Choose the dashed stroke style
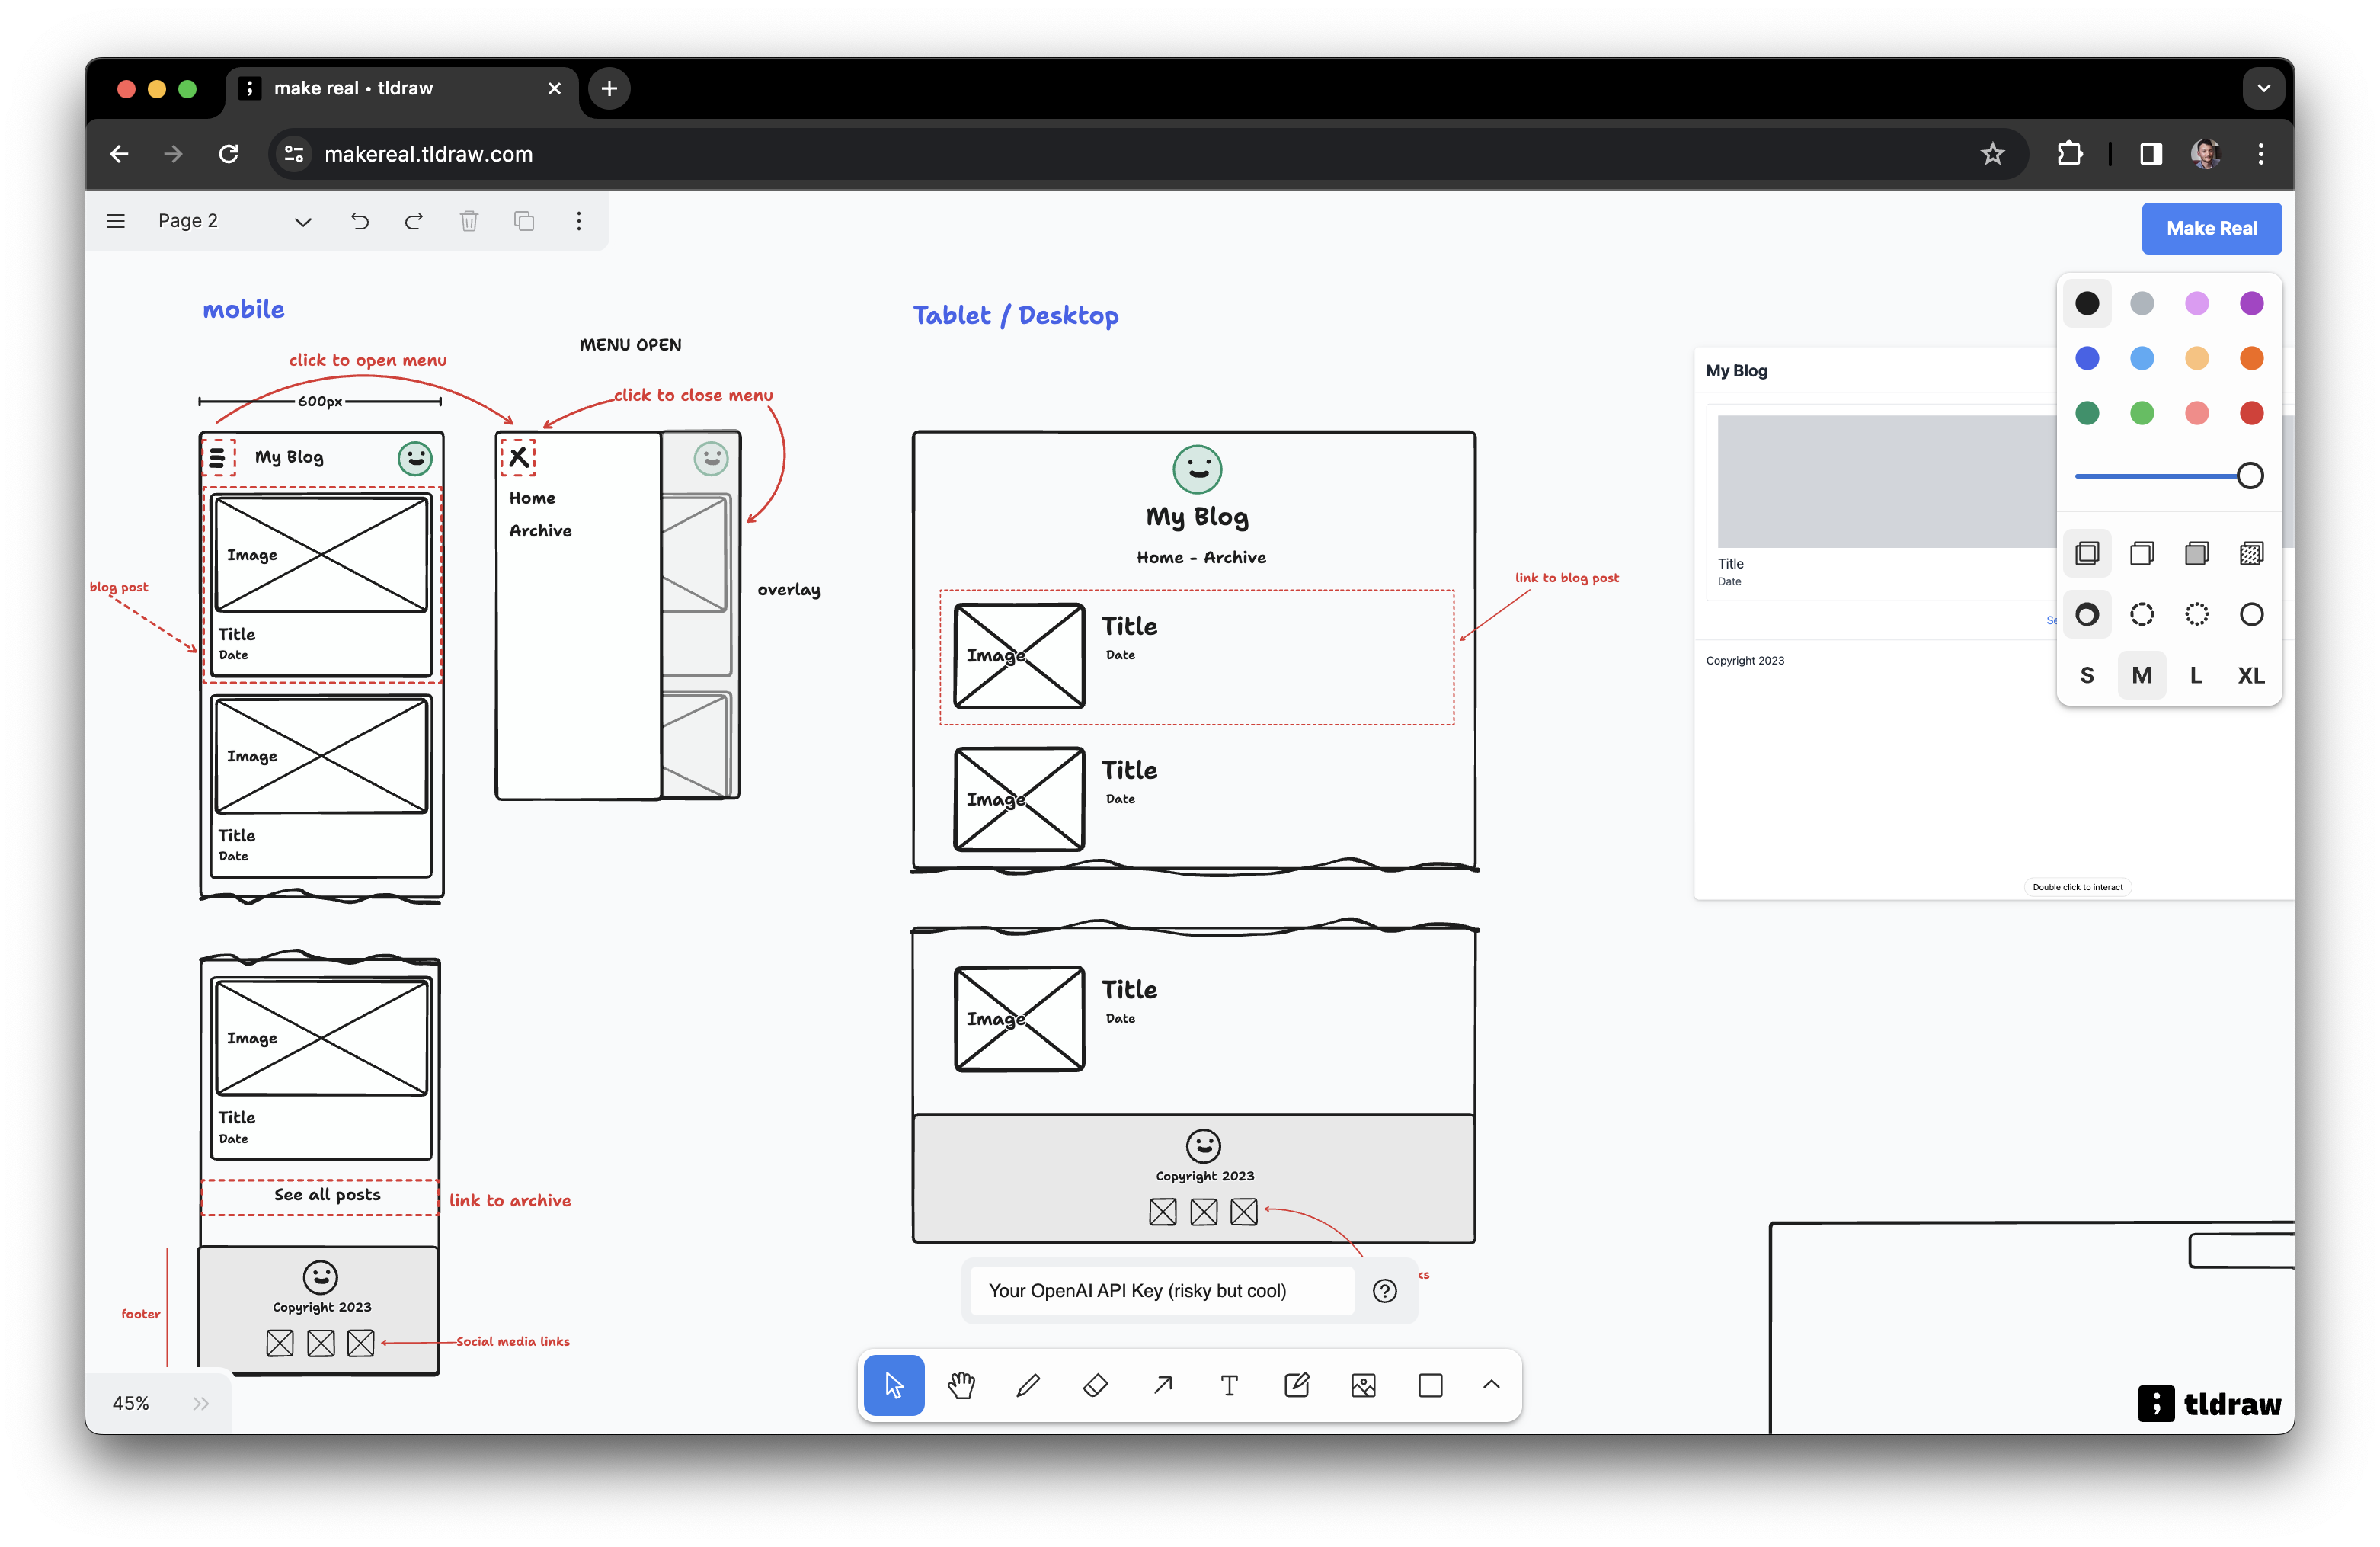This screenshot has height=1547, width=2380. pyautogui.click(x=2141, y=614)
